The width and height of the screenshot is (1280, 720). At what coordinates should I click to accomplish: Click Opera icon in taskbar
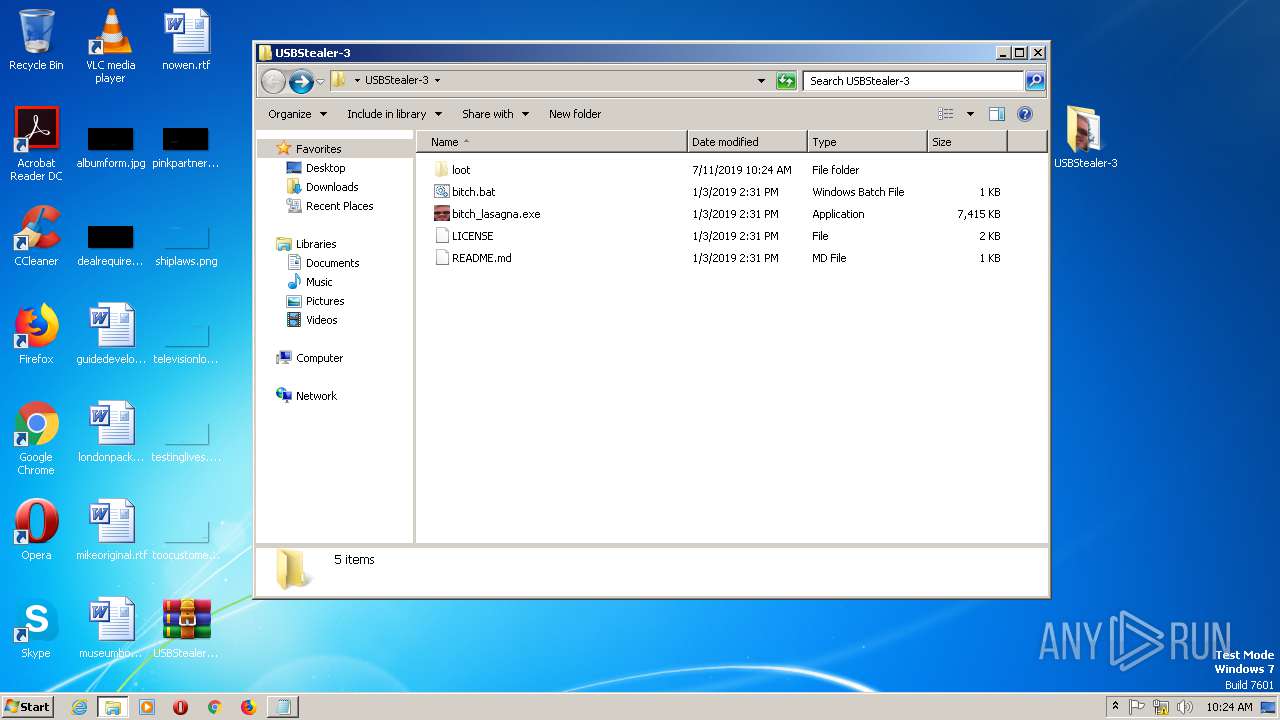180,707
